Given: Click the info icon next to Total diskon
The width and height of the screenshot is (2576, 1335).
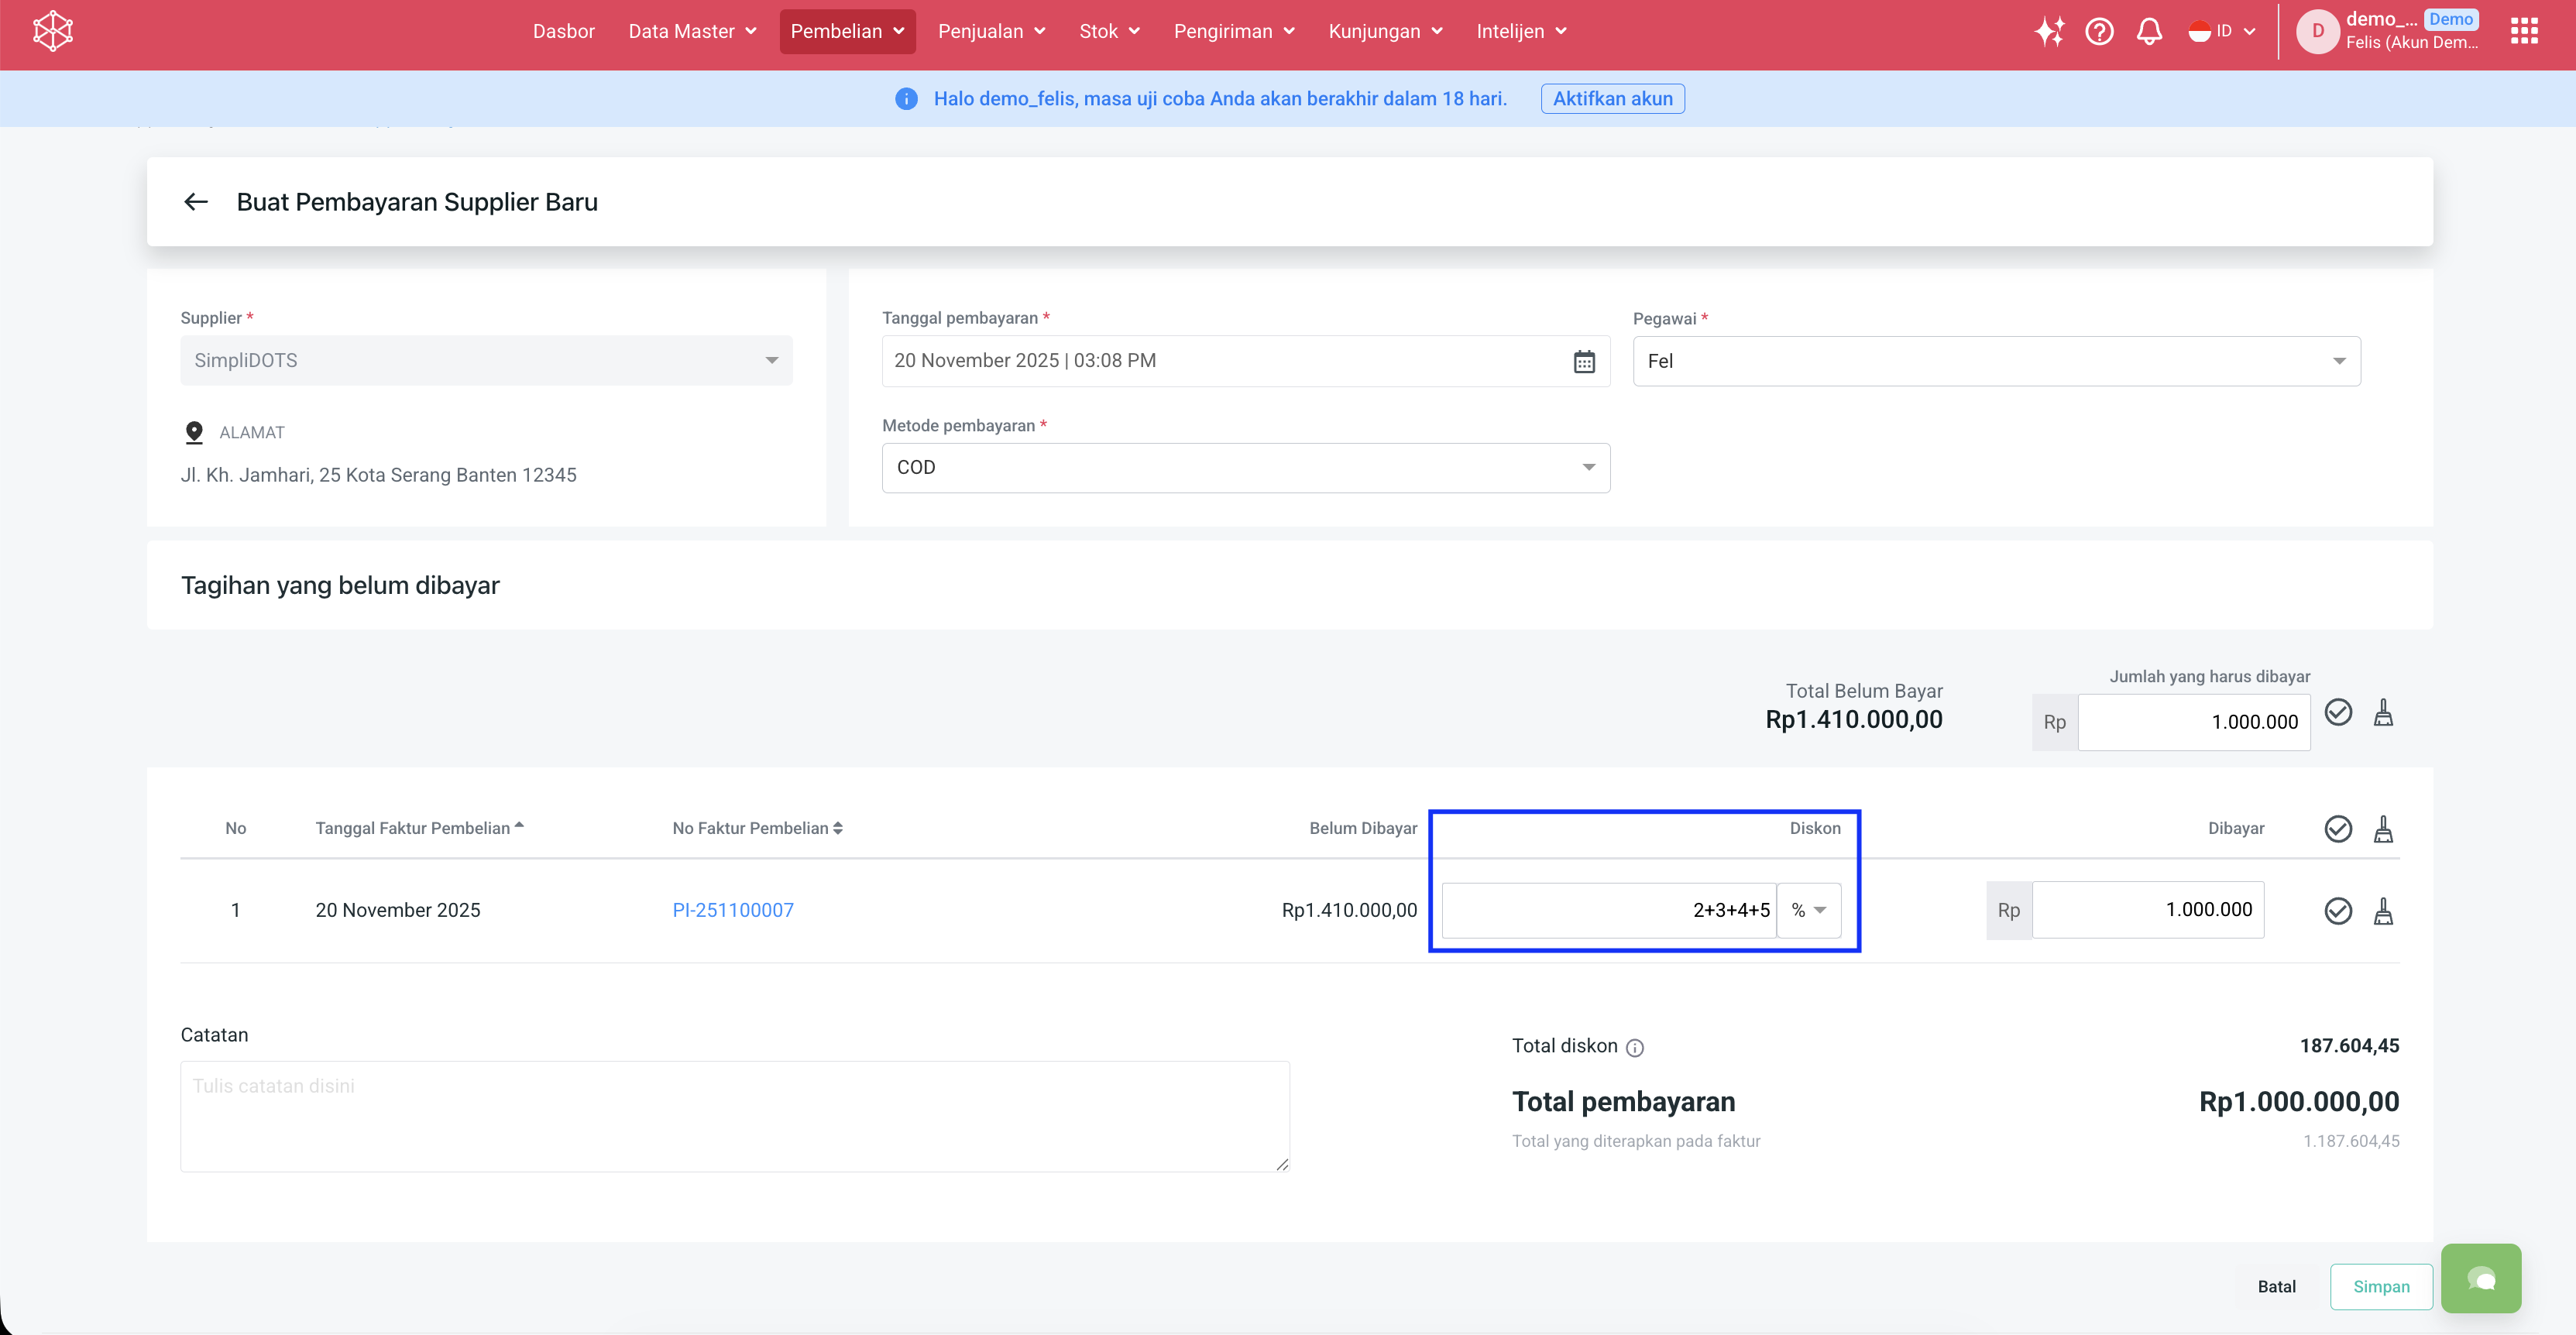Looking at the screenshot, I should point(1635,1048).
